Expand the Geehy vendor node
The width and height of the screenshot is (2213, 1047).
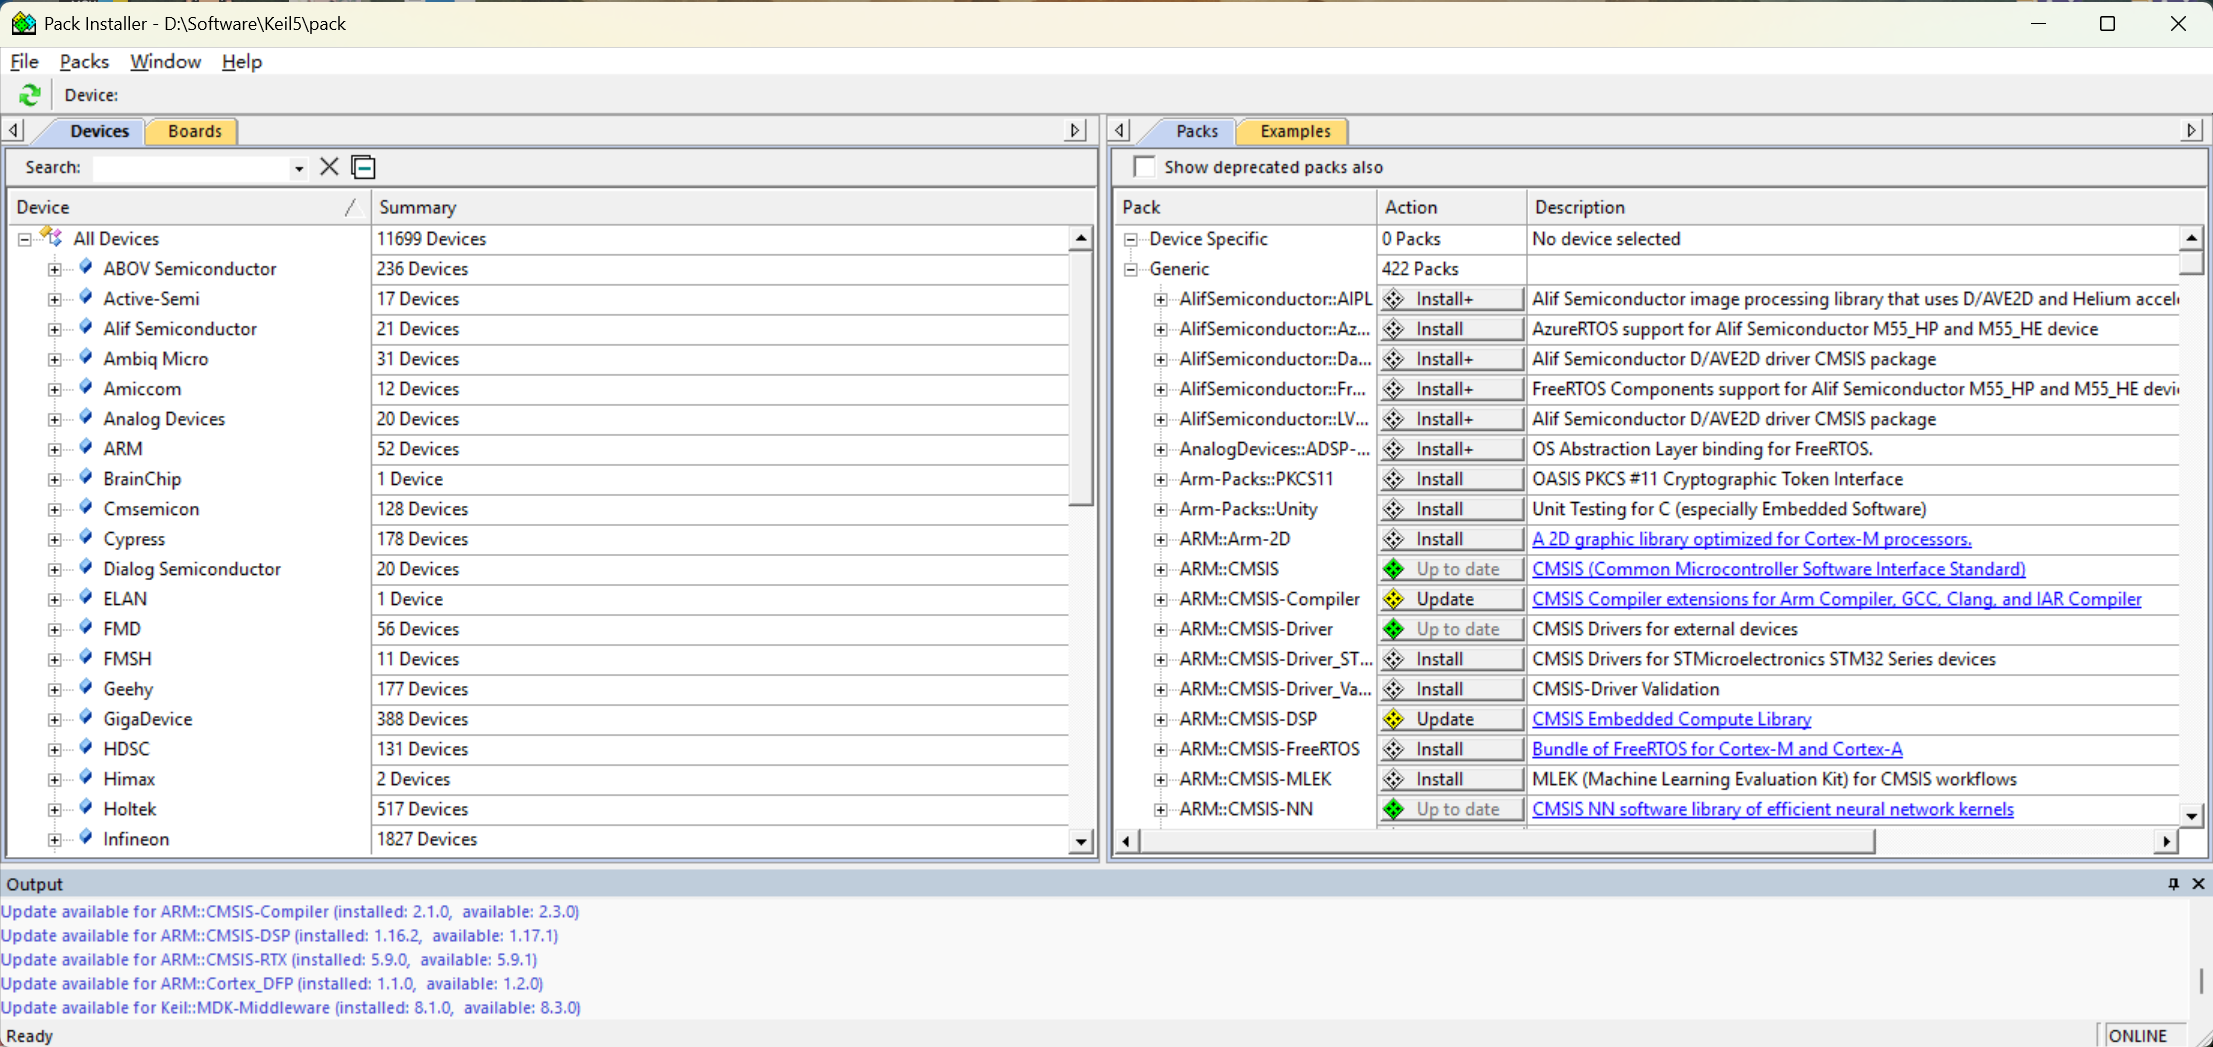tap(55, 689)
